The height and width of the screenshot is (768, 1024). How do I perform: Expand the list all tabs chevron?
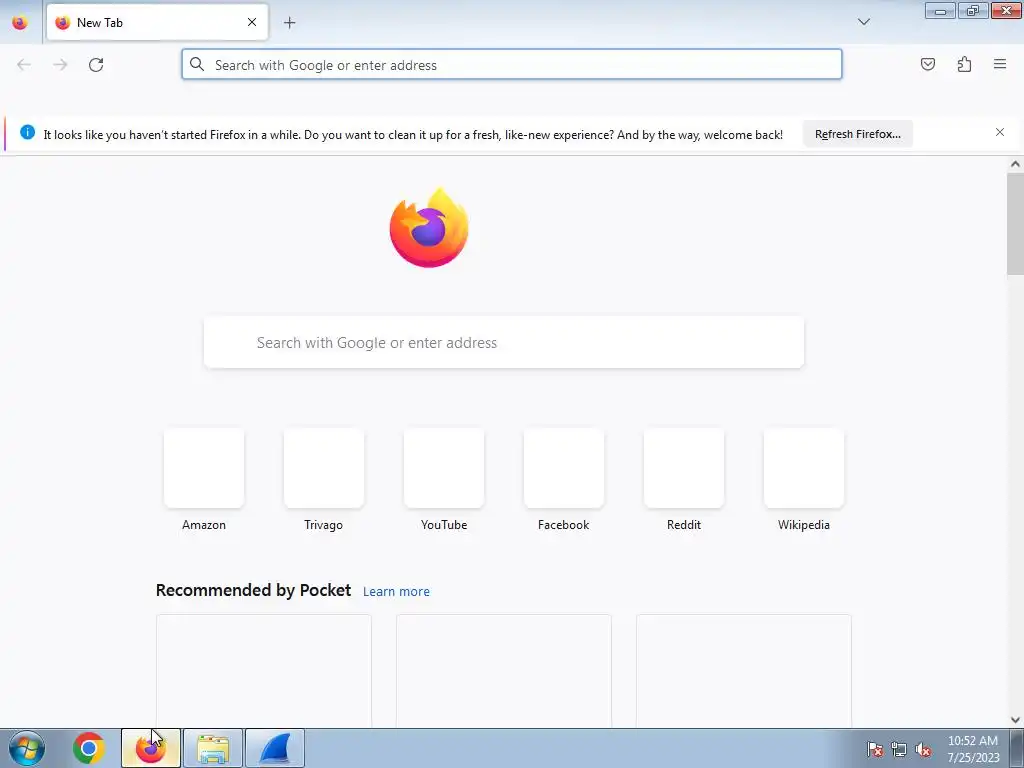click(863, 22)
